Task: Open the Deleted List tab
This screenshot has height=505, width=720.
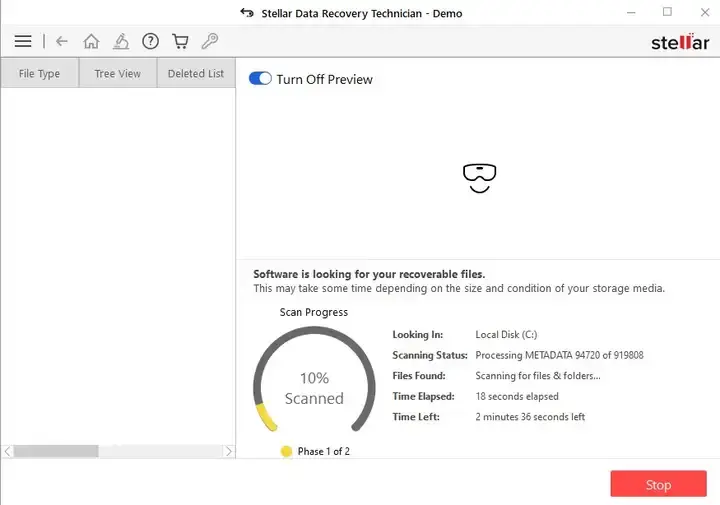Action: pos(196,73)
